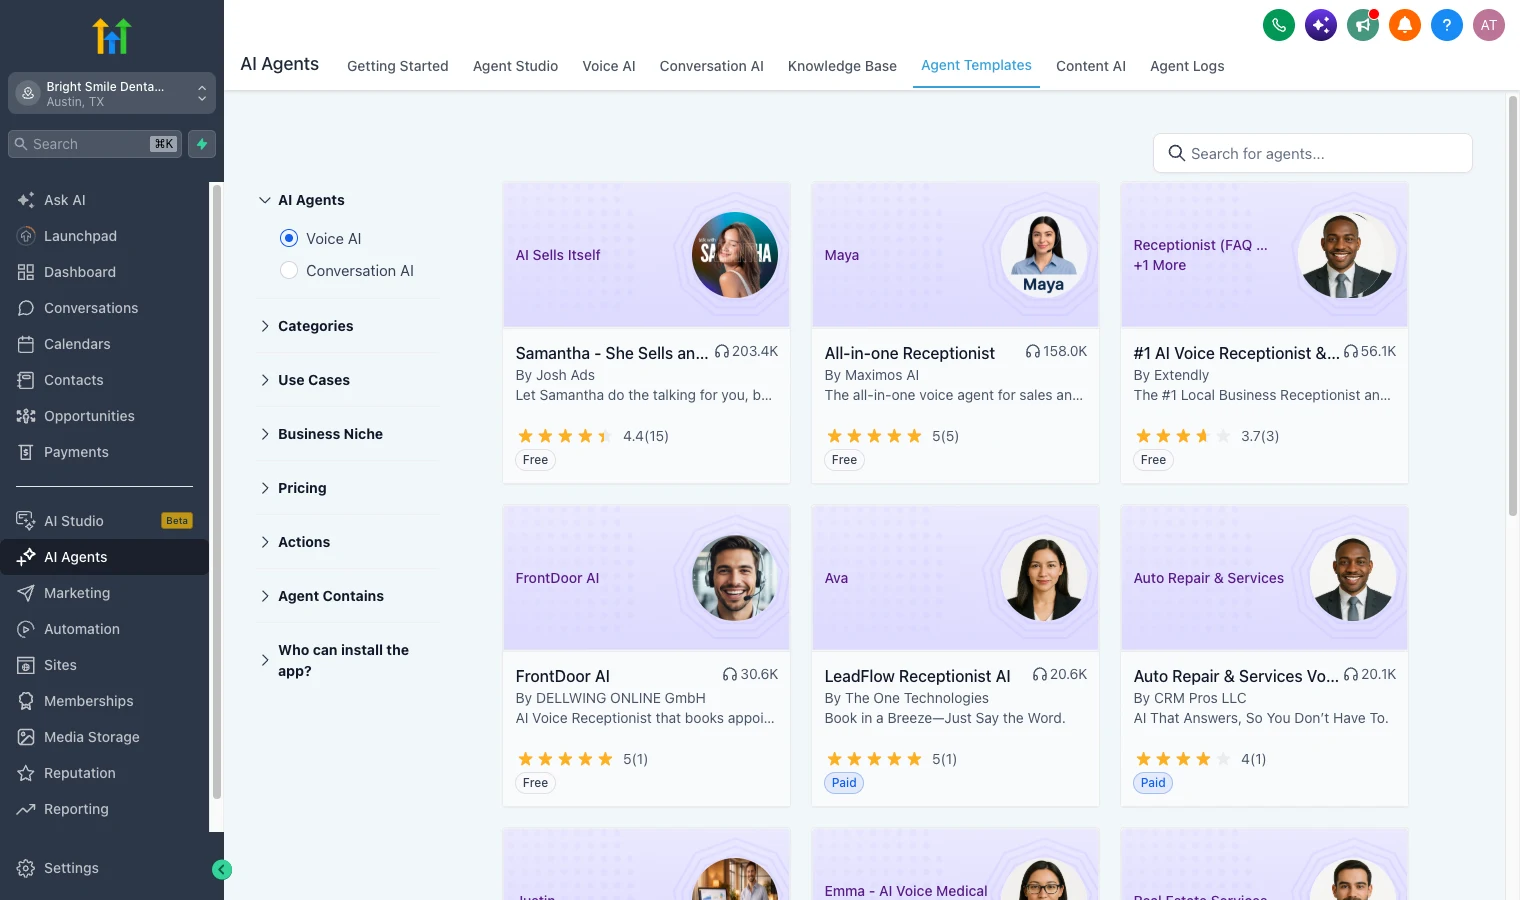1520x900 pixels.
Task: Open the megaphone announcements icon
Action: coord(1363,25)
